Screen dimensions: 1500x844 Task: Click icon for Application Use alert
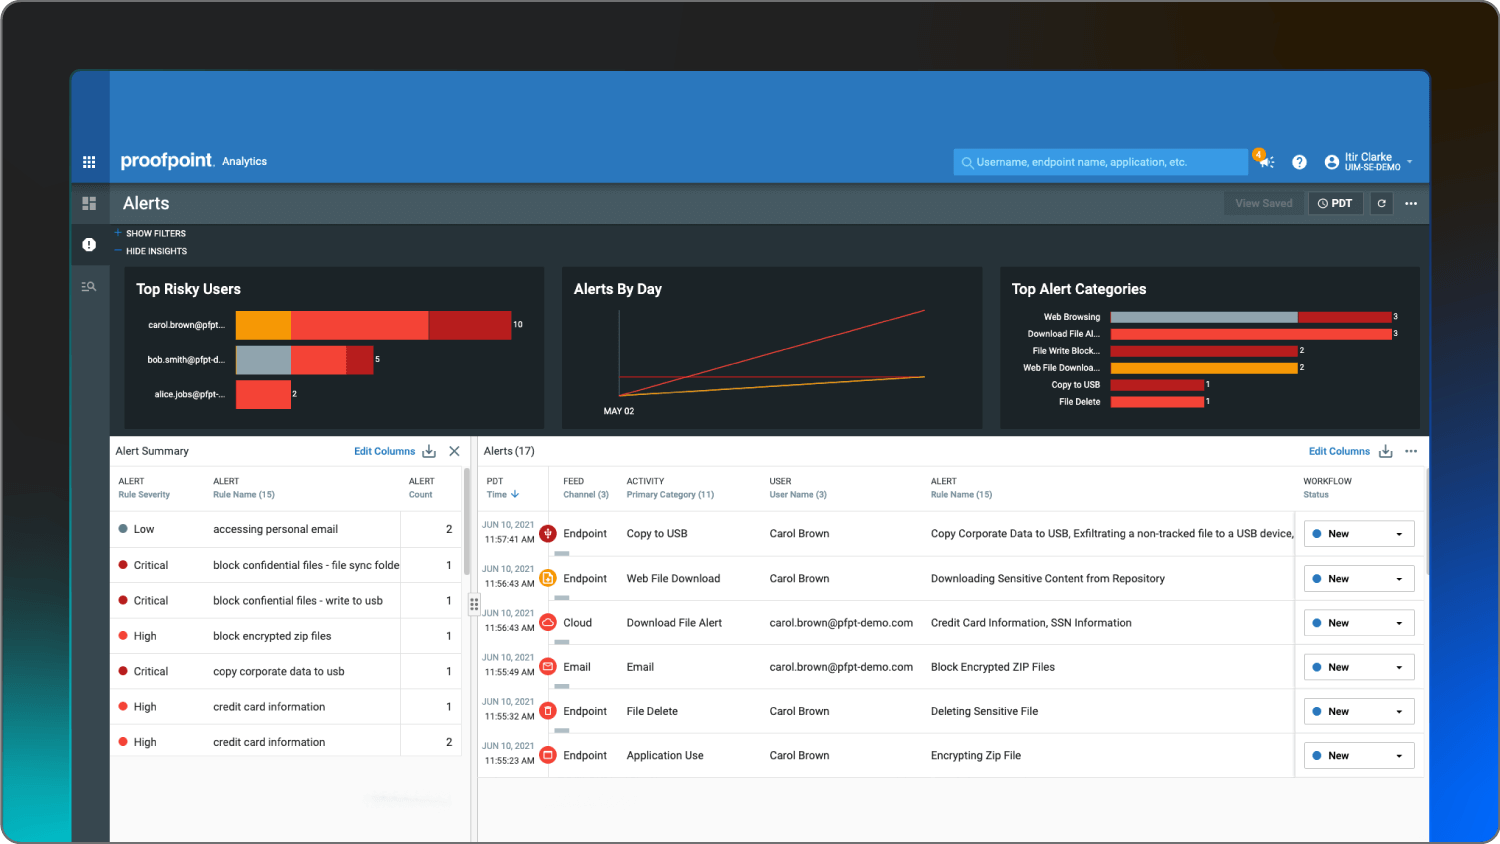pyautogui.click(x=548, y=755)
